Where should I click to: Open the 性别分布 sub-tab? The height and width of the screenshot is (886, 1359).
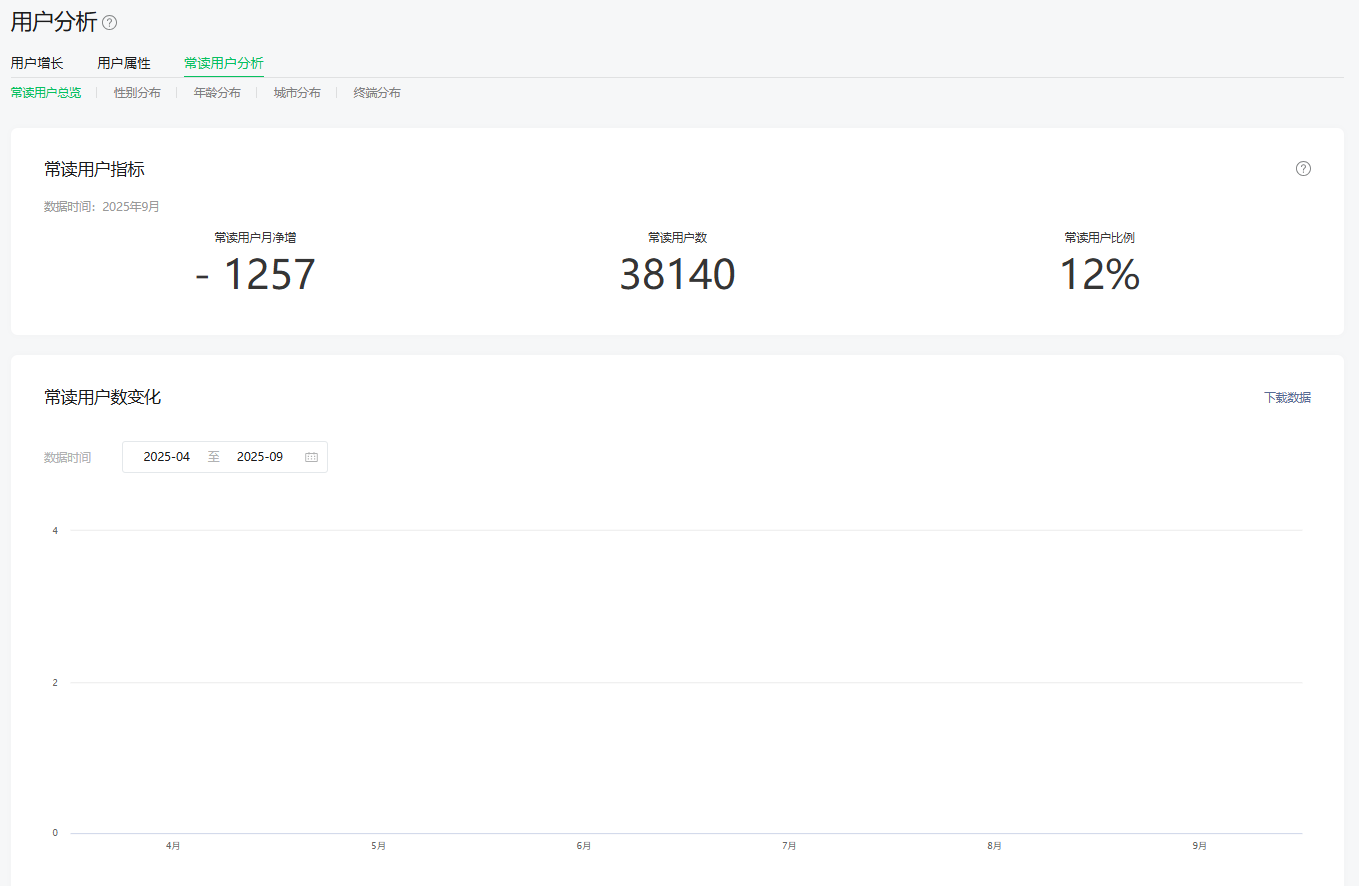(x=137, y=93)
